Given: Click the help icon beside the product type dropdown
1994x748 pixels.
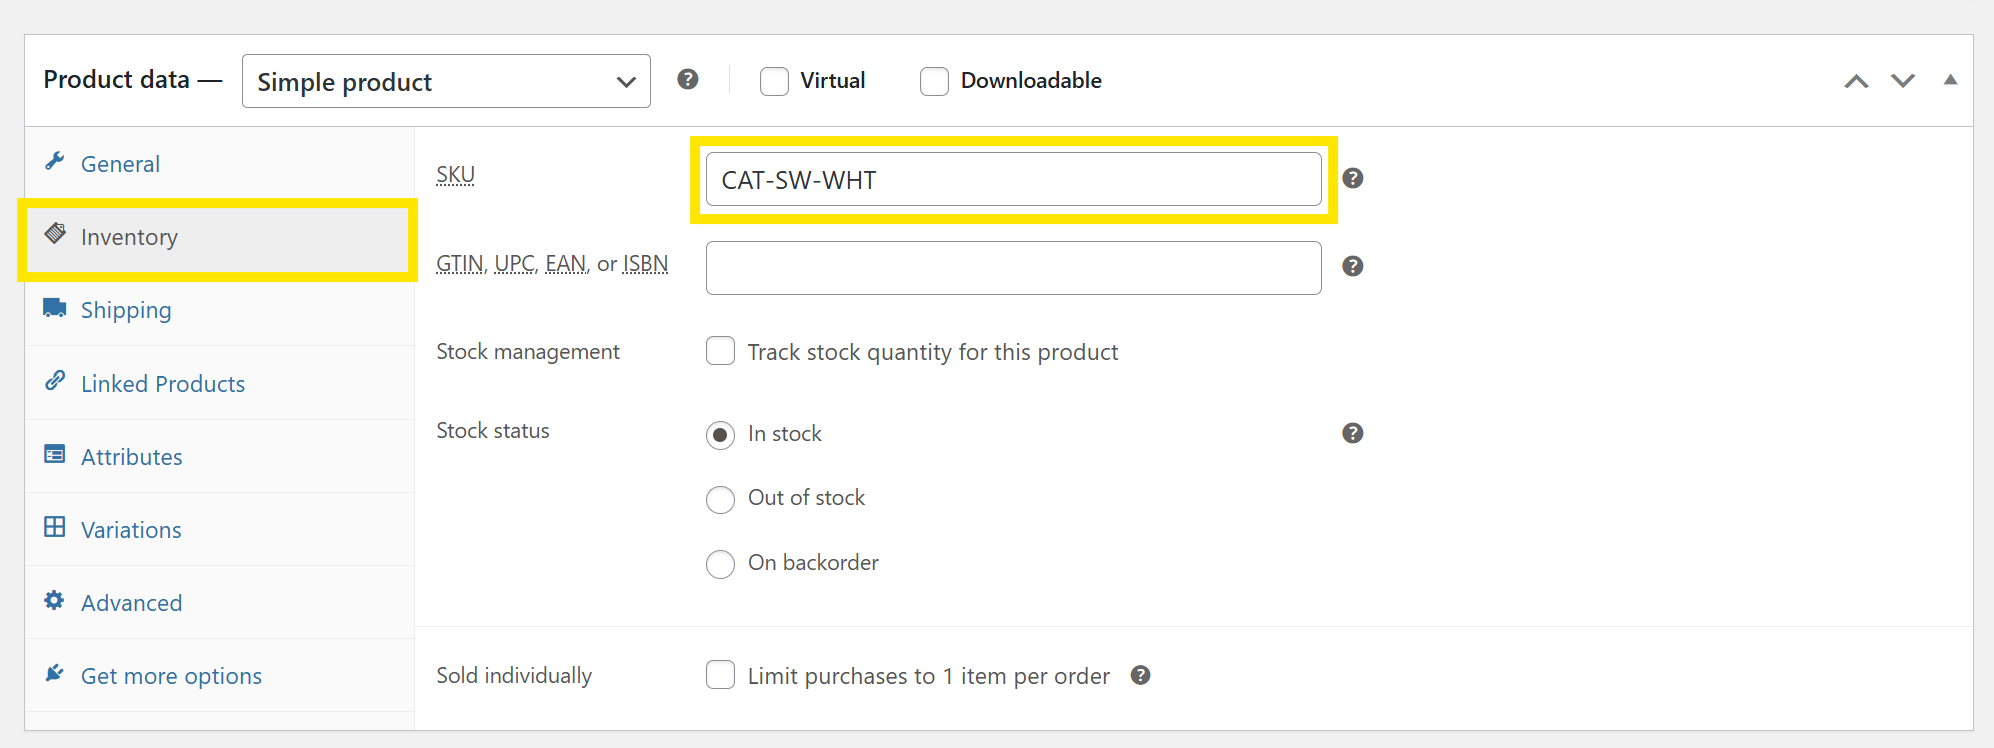Looking at the screenshot, I should click(x=688, y=79).
